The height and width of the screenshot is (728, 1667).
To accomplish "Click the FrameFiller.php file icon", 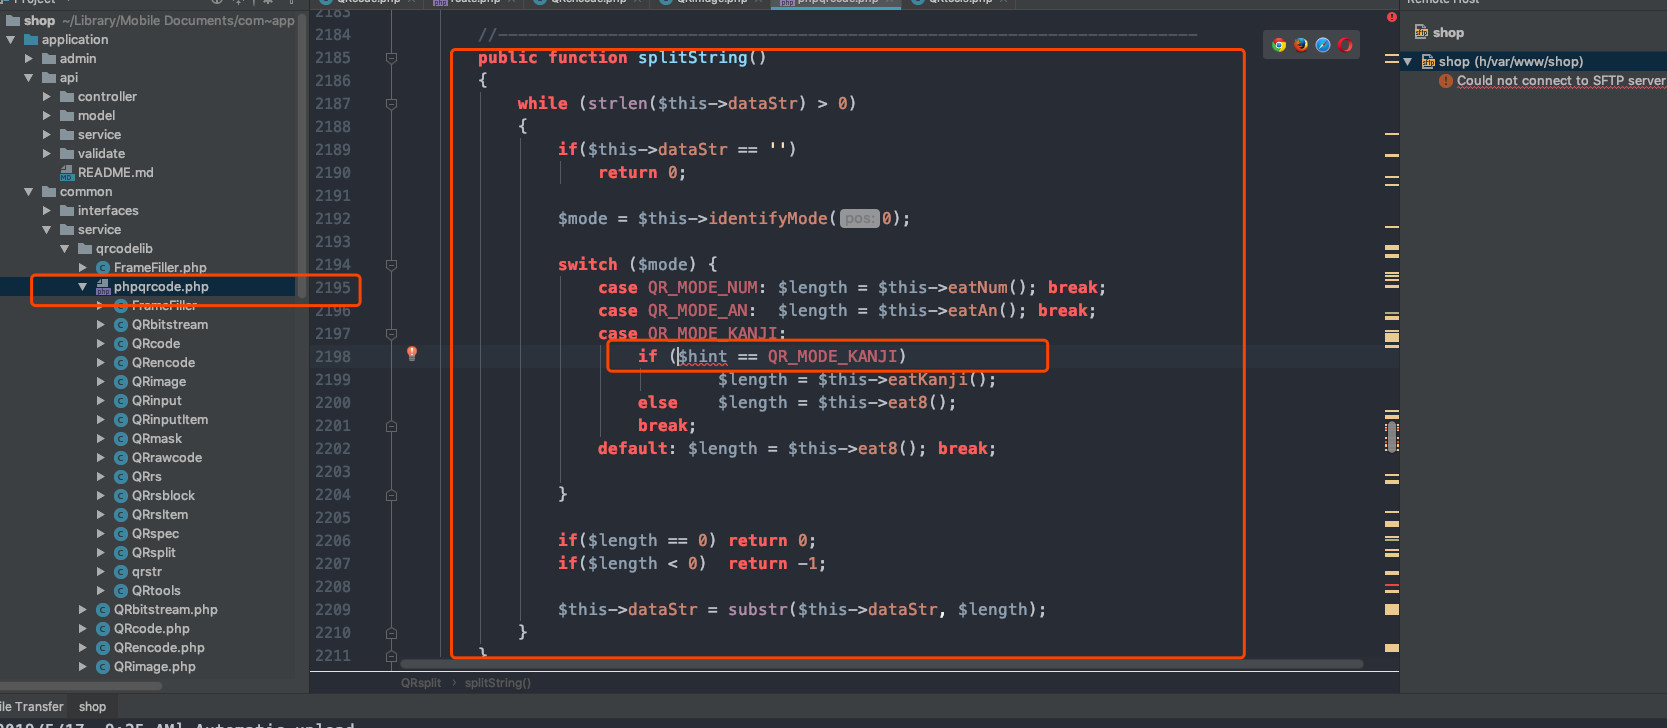I will point(103,268).
